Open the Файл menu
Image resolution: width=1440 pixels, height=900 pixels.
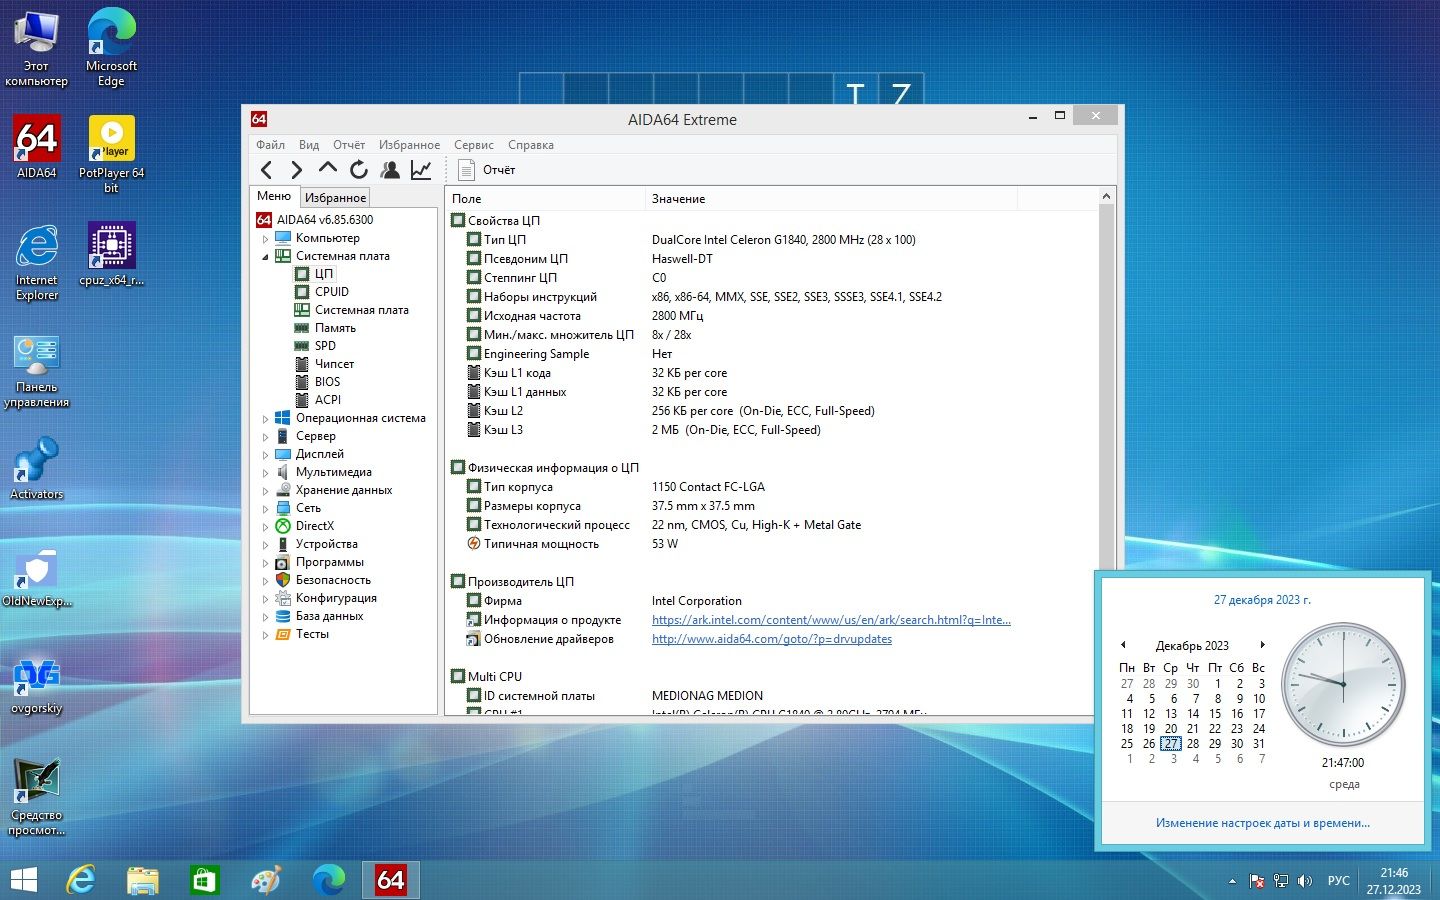[x=270, y=145]
